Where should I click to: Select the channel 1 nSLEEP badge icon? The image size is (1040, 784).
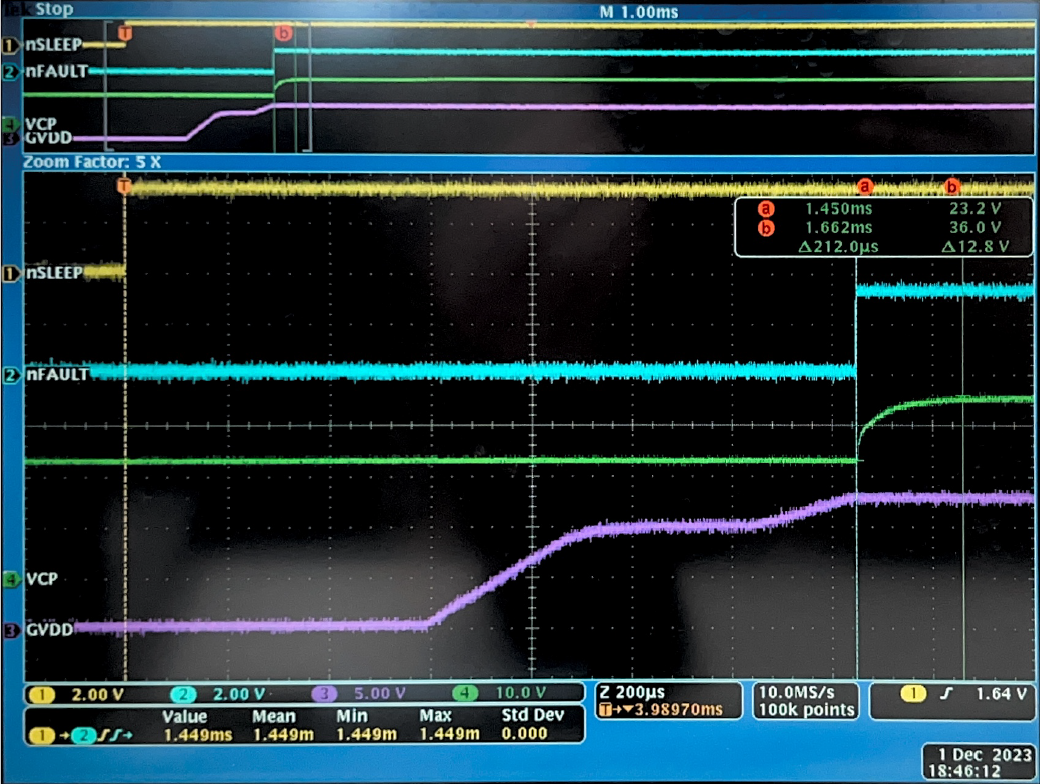(10, 271)
